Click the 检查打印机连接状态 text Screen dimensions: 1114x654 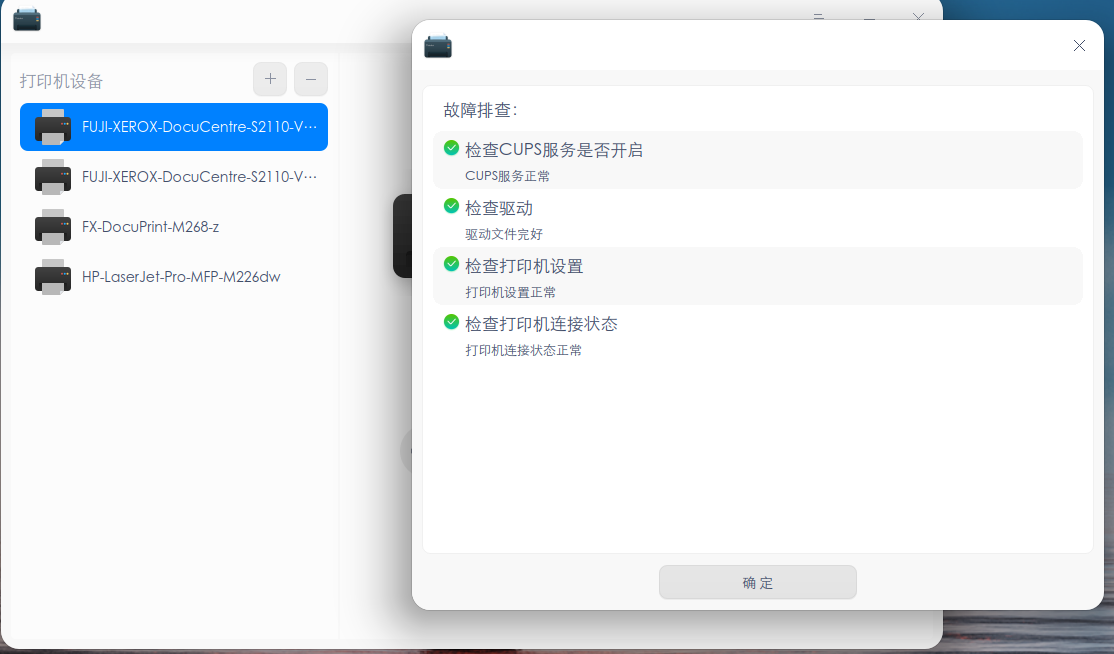pyautogui.click(x=541, y=324)
